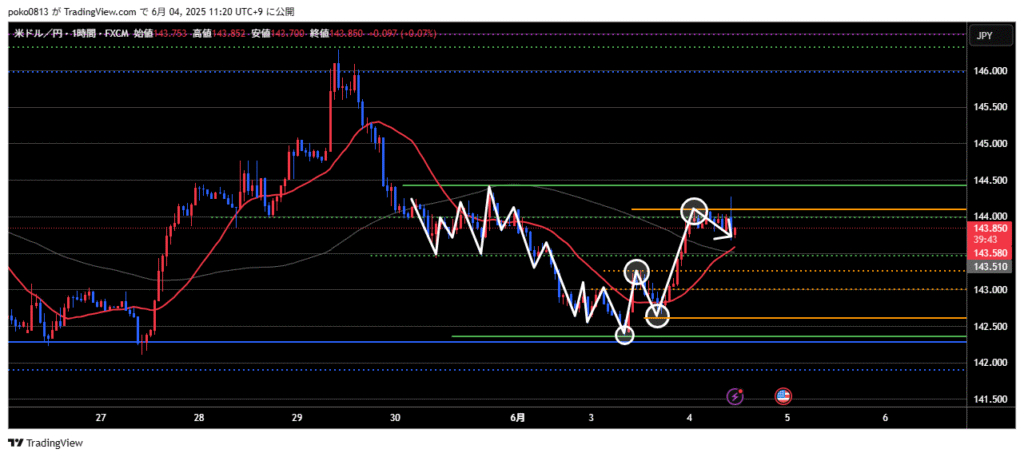
Task: Click the red 143.850 current price label
Action: [990, 229]
